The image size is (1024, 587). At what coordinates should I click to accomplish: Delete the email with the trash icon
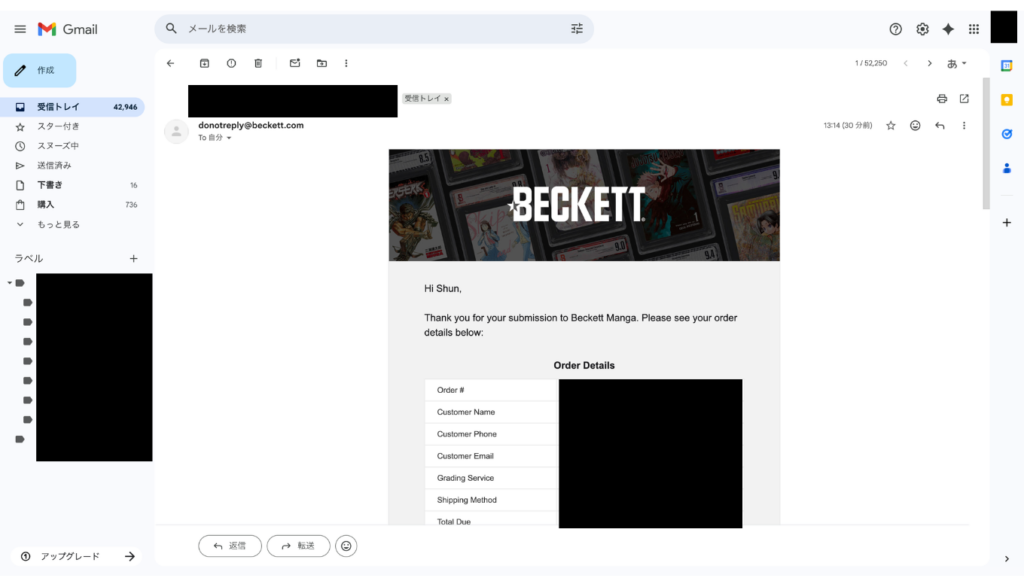pos(258,63)
